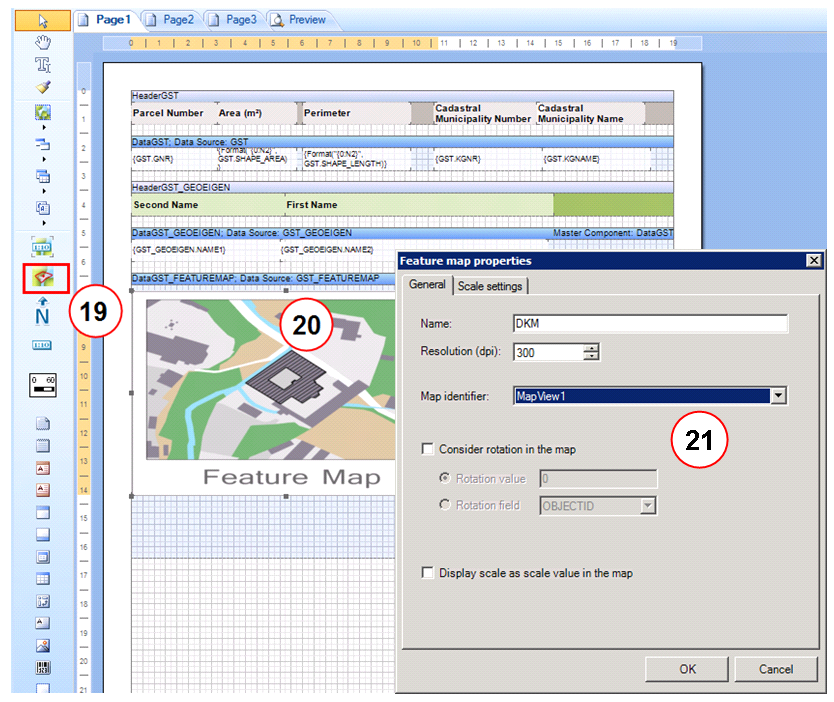Viewport: 834px width, 702px height.
Task: Enable Consider rotation in the map
Action: coord(428,451)
